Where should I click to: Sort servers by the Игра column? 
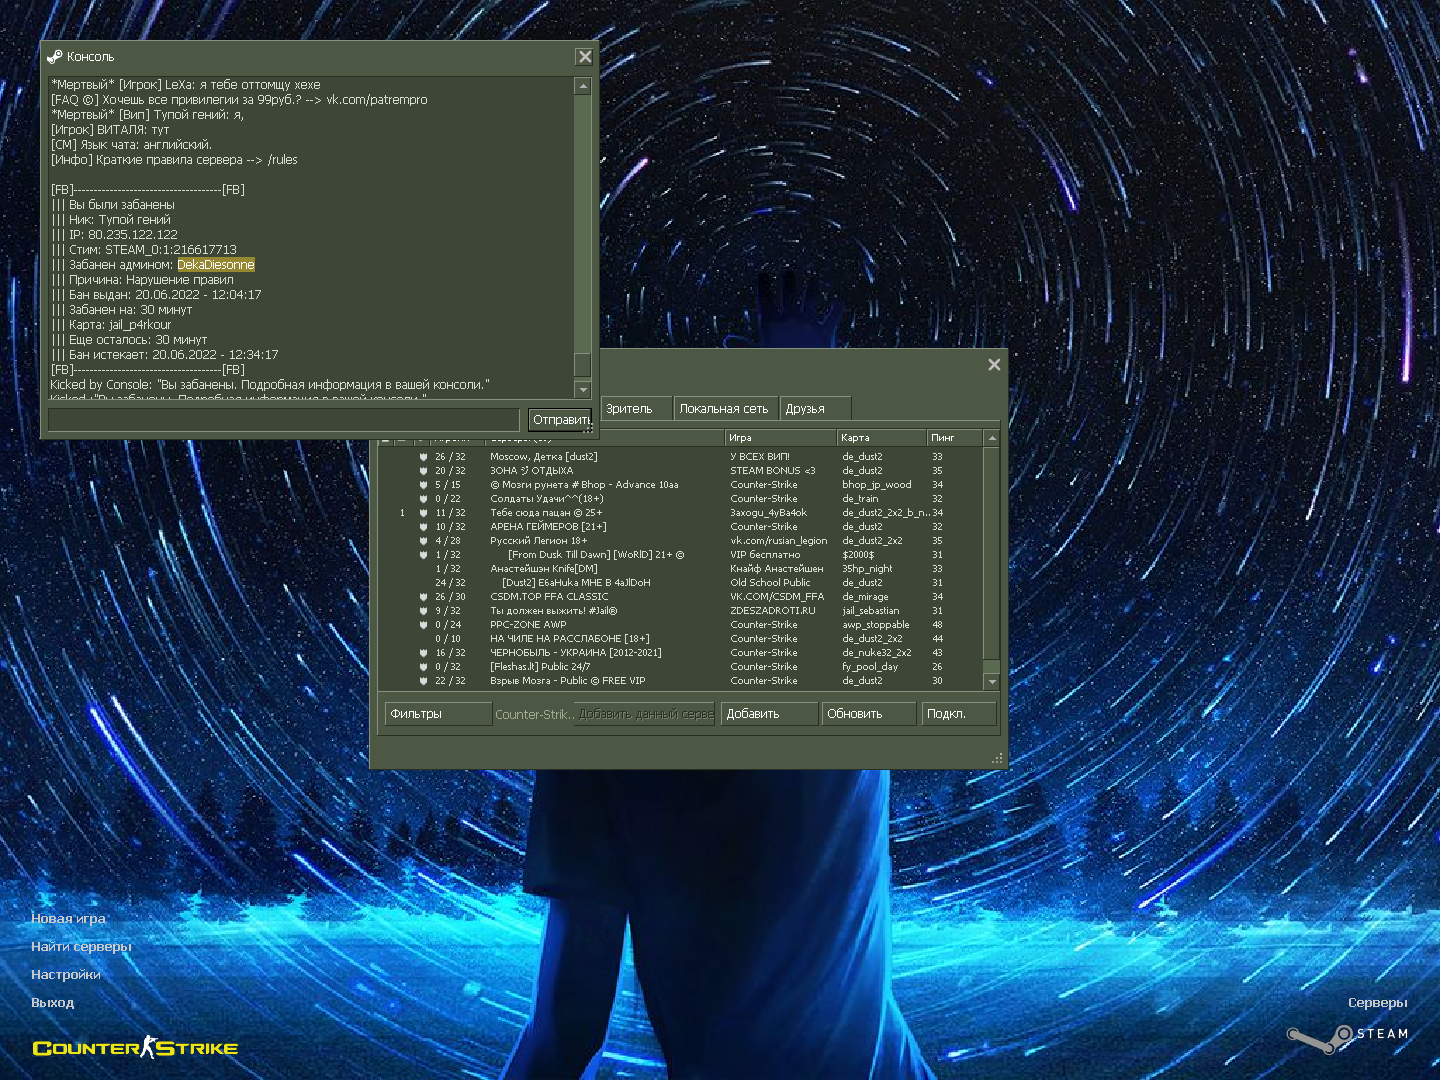[780, 438]
